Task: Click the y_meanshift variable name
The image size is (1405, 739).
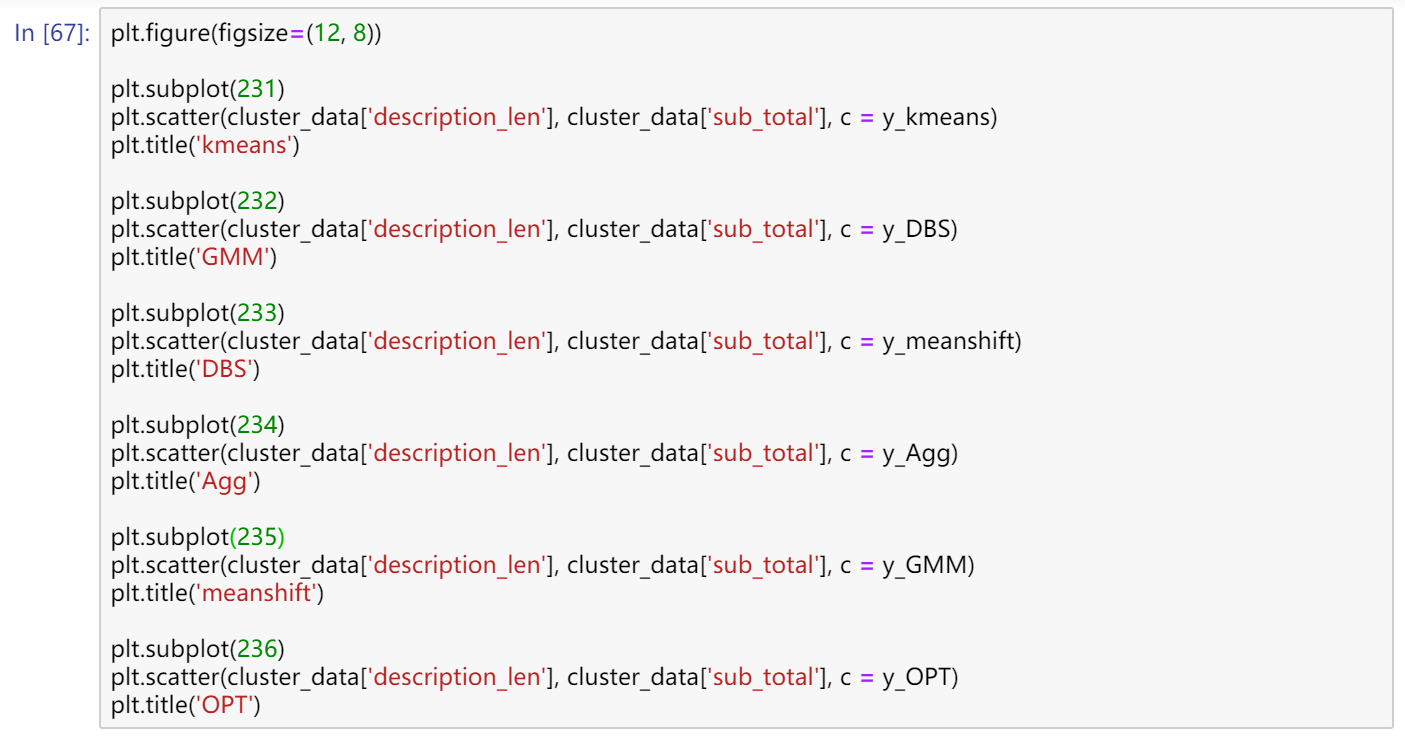Action: click(948, 342)
